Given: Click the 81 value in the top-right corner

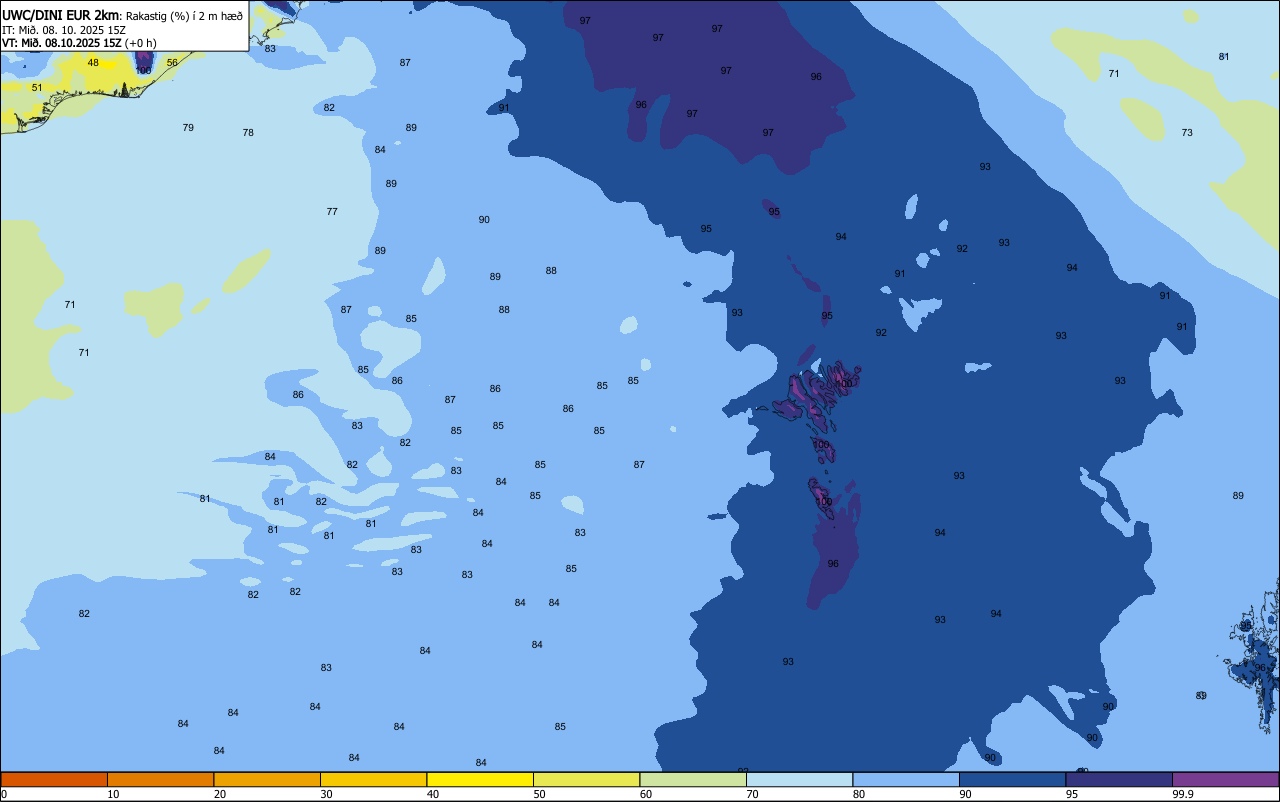Looking at the screenshot, I should 1224,57.
